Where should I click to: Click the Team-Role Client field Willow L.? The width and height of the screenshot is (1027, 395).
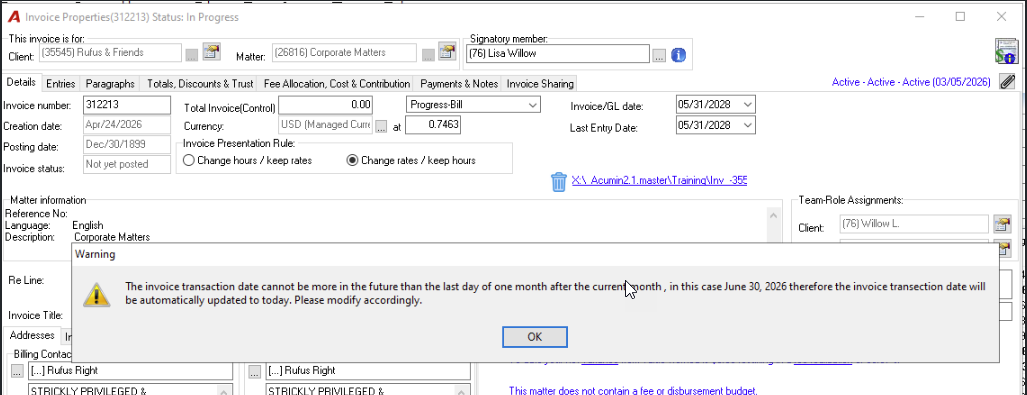(914, 224)
